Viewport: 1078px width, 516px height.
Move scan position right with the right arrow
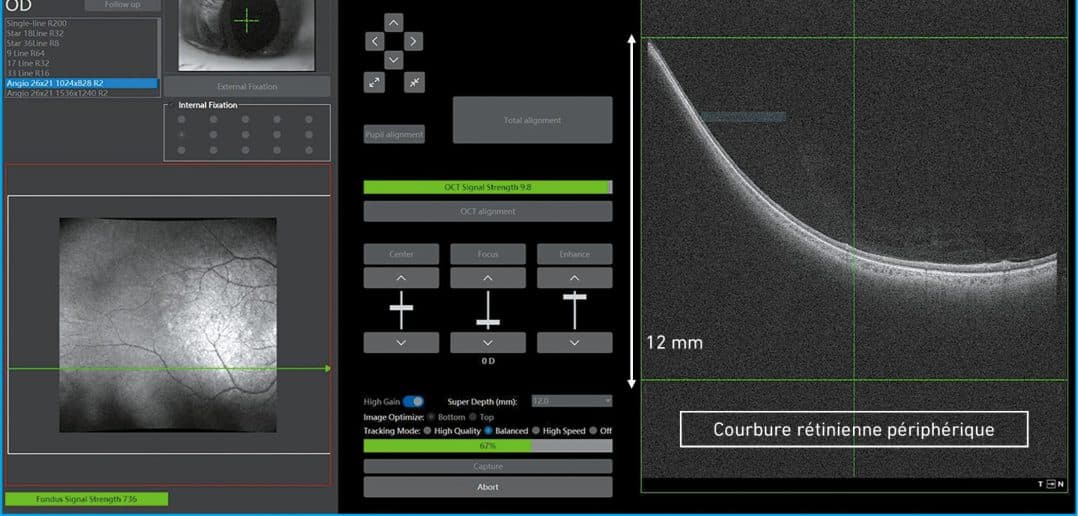[x=412, y=41]
